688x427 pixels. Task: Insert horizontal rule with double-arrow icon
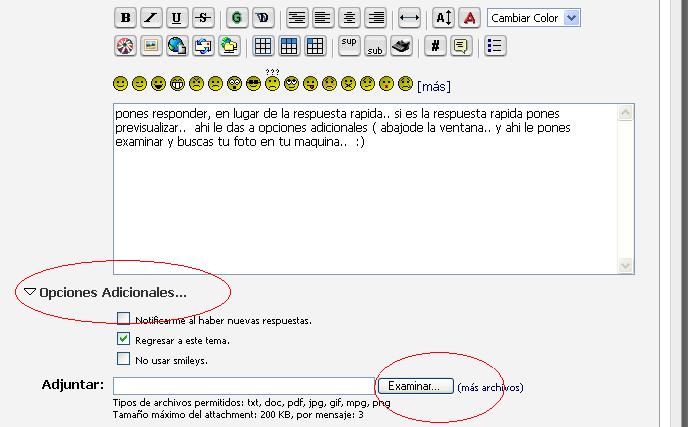tap(409, 18)
